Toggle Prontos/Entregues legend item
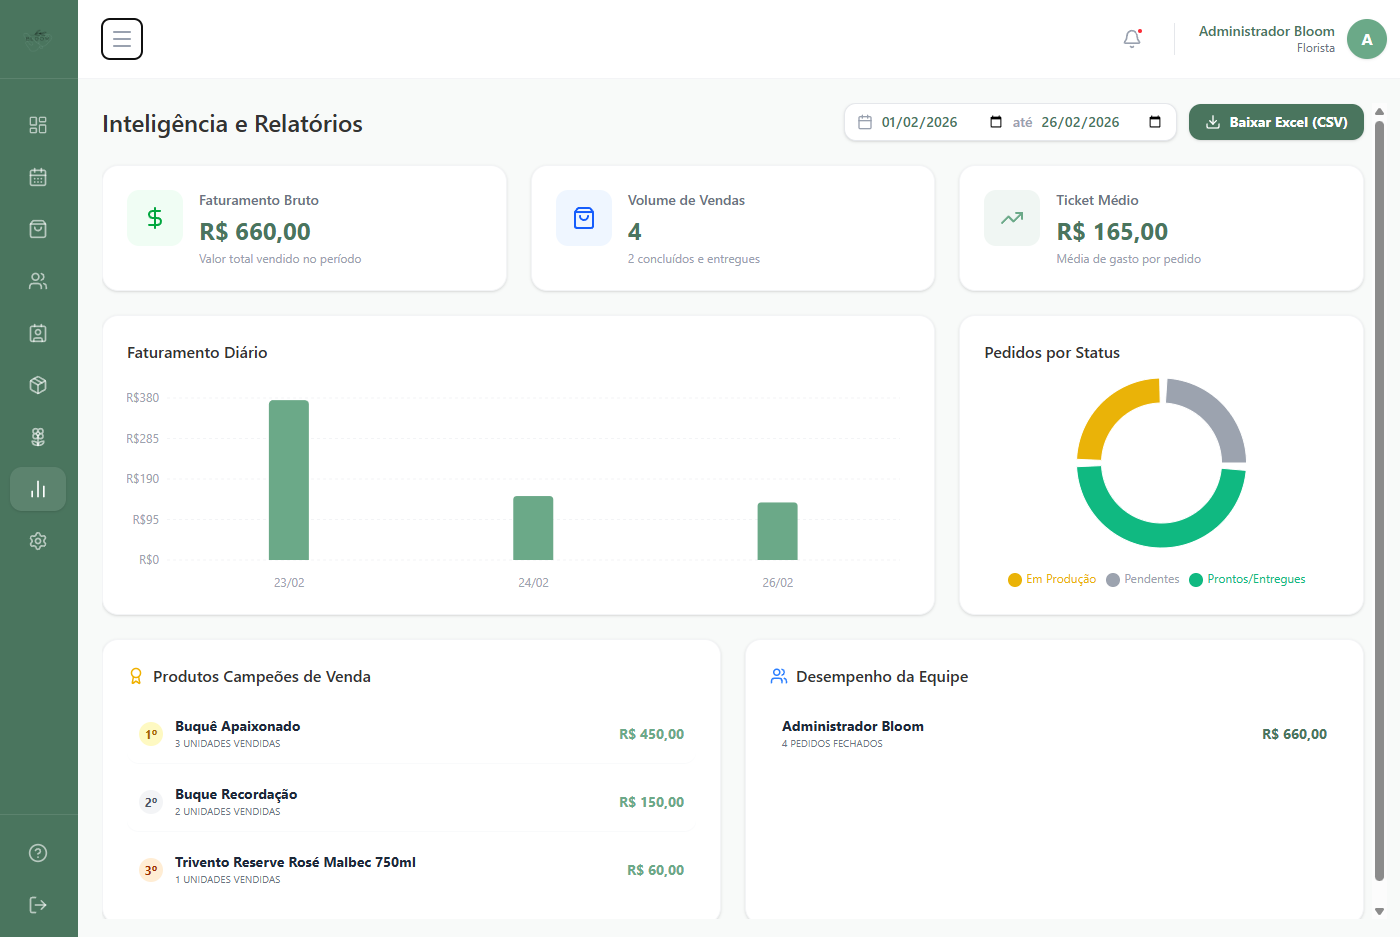Screen dimensions: 1400x937 [x=1247, y=579]
